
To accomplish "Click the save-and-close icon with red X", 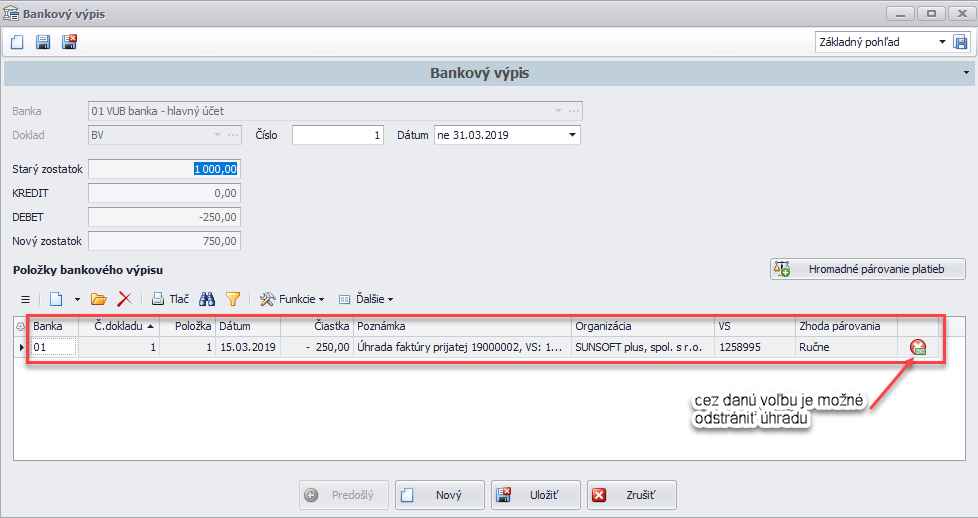I will [69, 42].
